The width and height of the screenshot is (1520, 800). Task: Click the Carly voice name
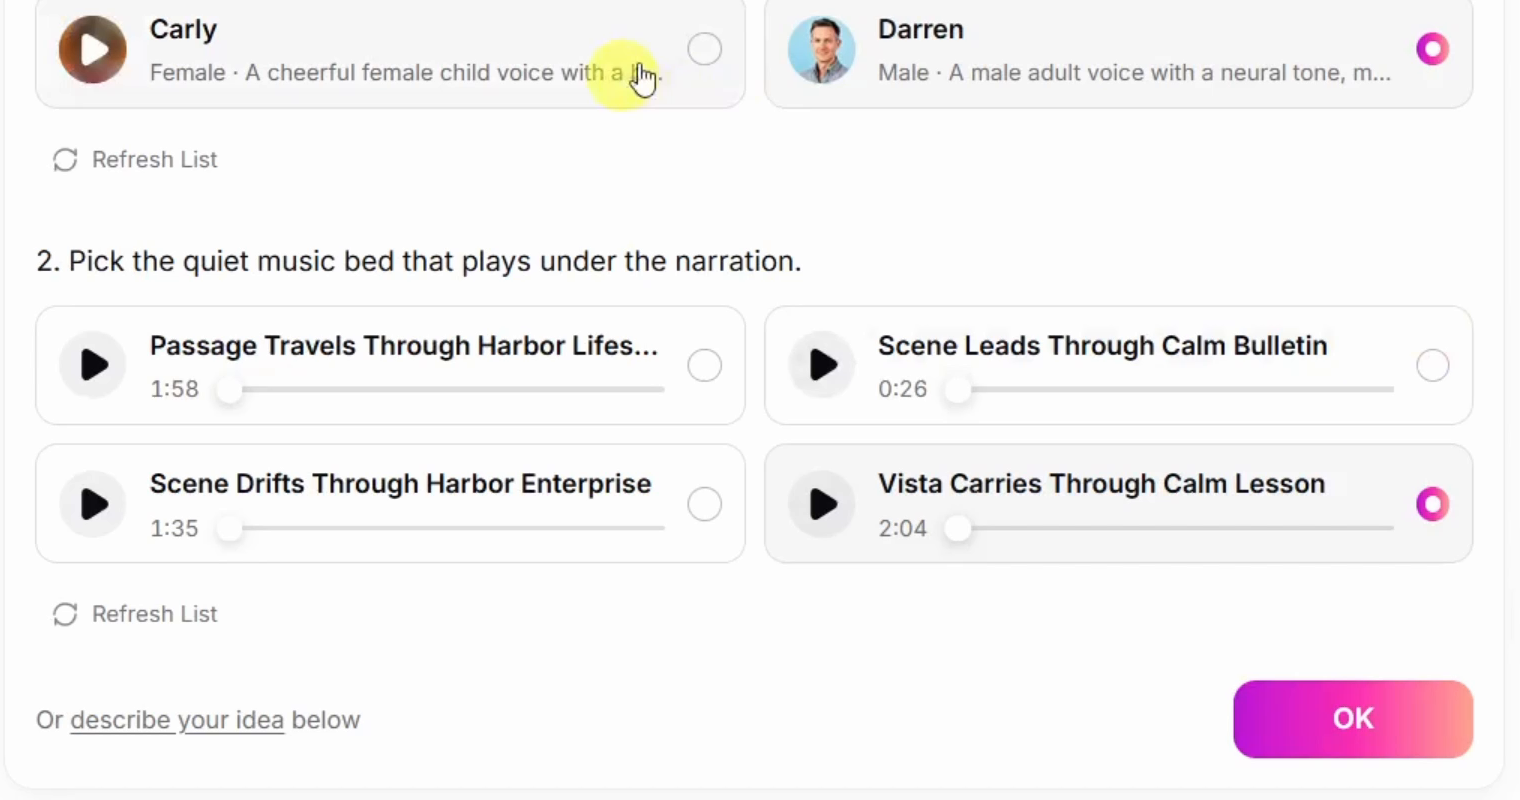point(183,30)
